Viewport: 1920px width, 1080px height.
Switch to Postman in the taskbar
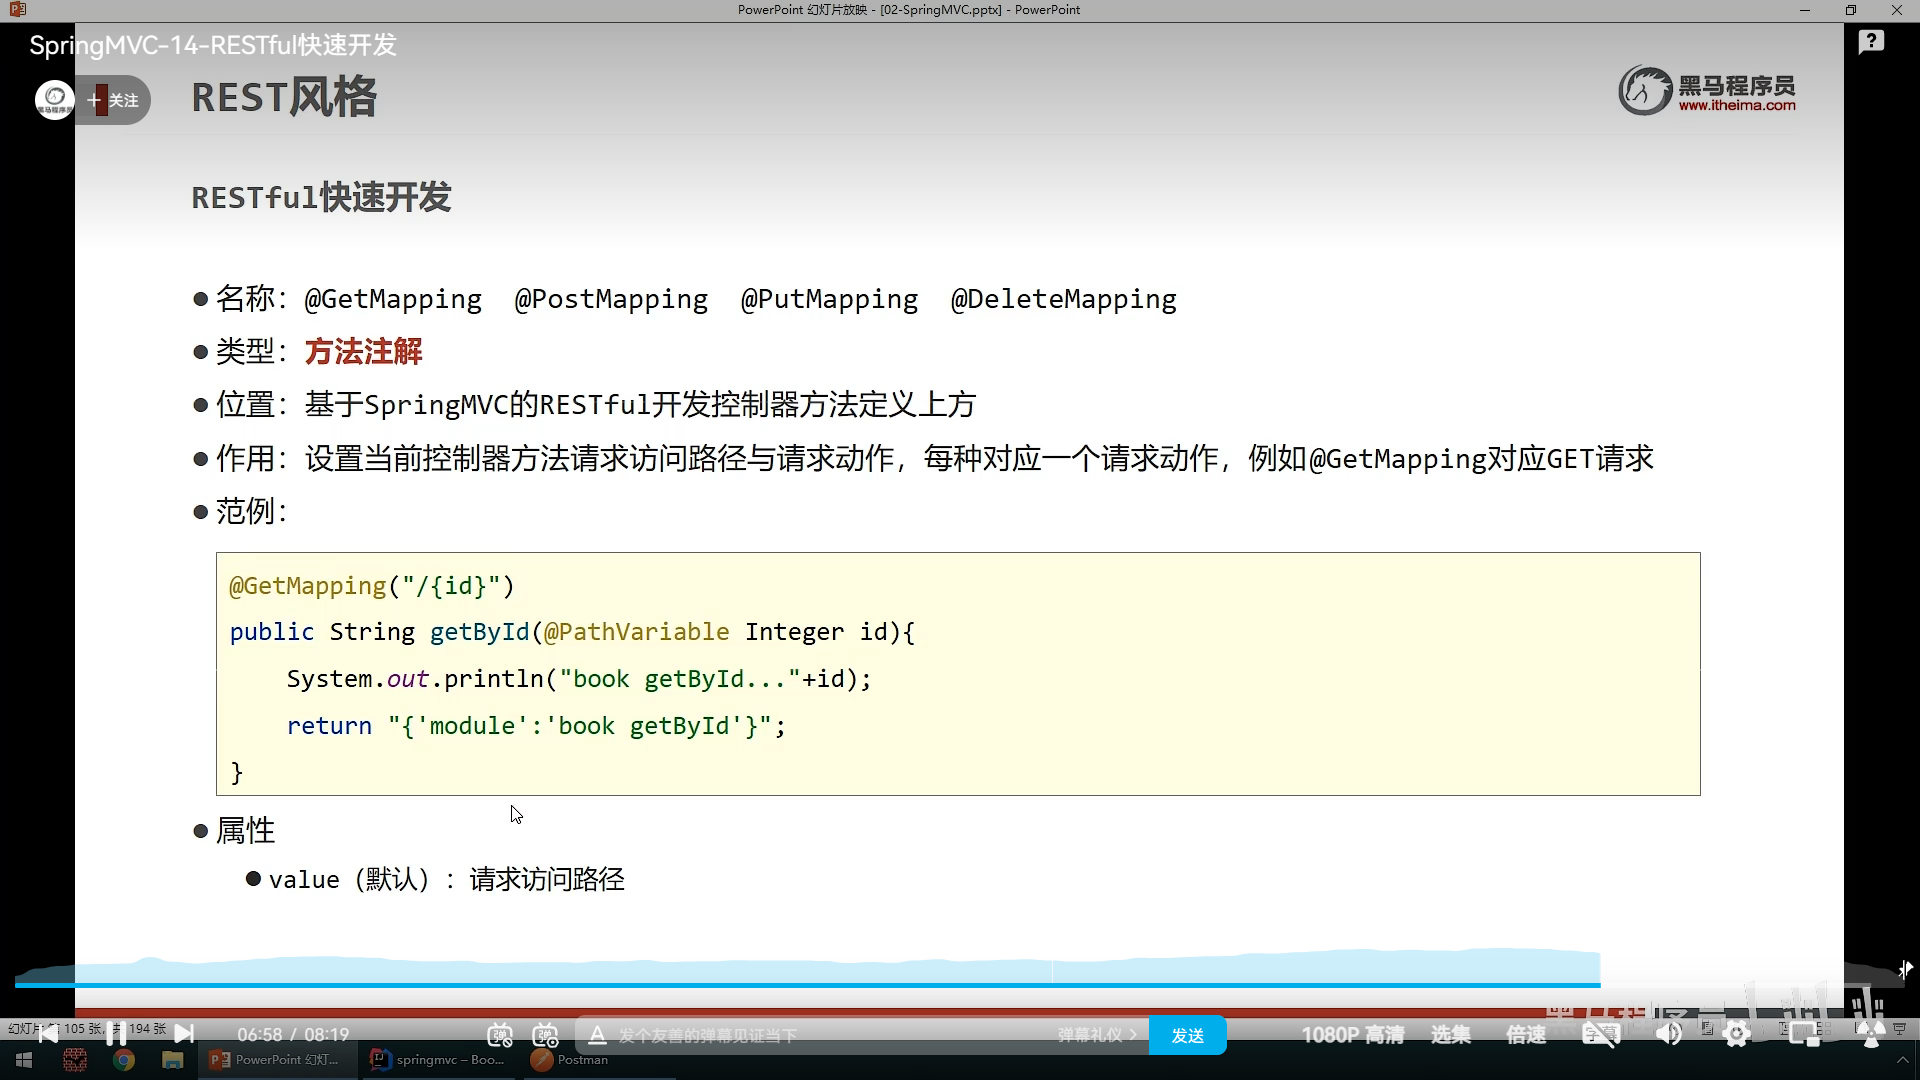pyautogui.click(x=571, y=1060)
